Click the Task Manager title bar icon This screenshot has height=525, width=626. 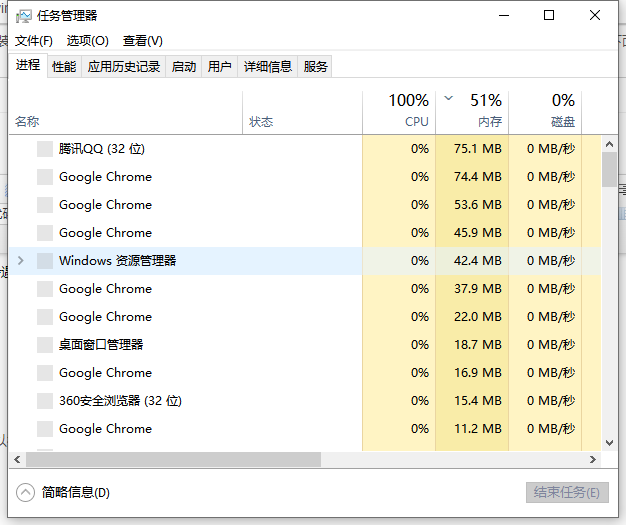[x=24, y=16]
